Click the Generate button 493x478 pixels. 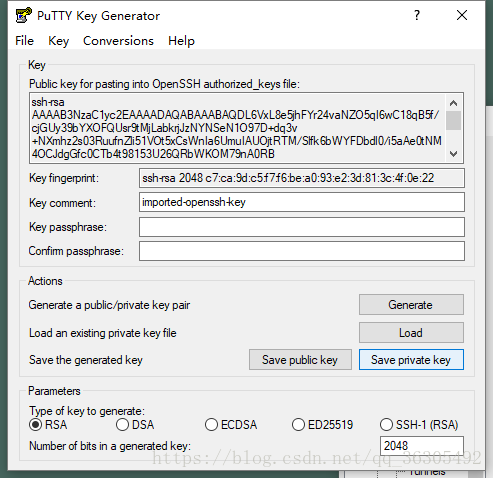coord(411,304)
